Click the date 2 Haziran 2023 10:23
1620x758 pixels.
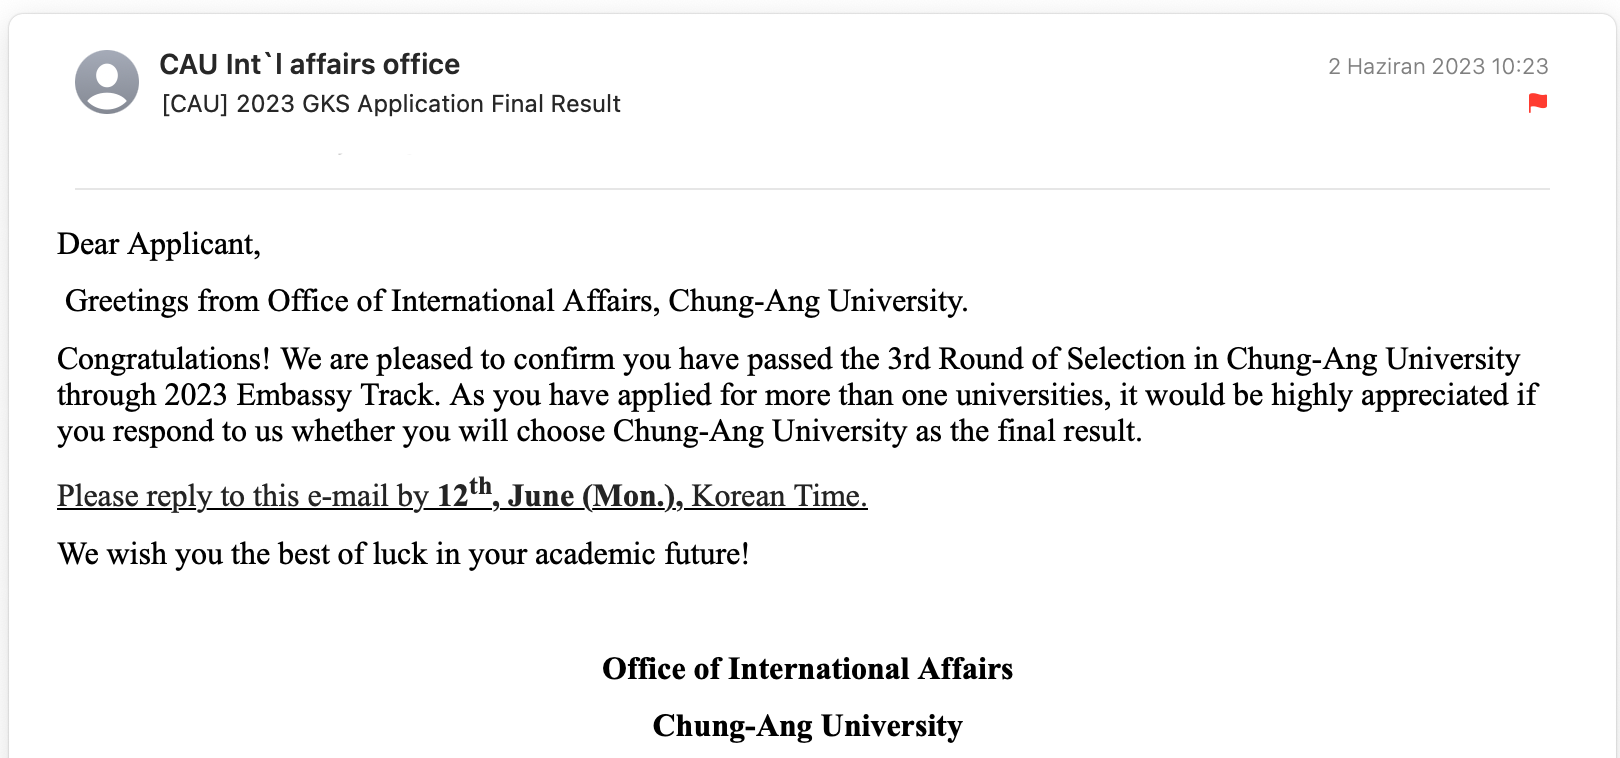point(1438,67)
